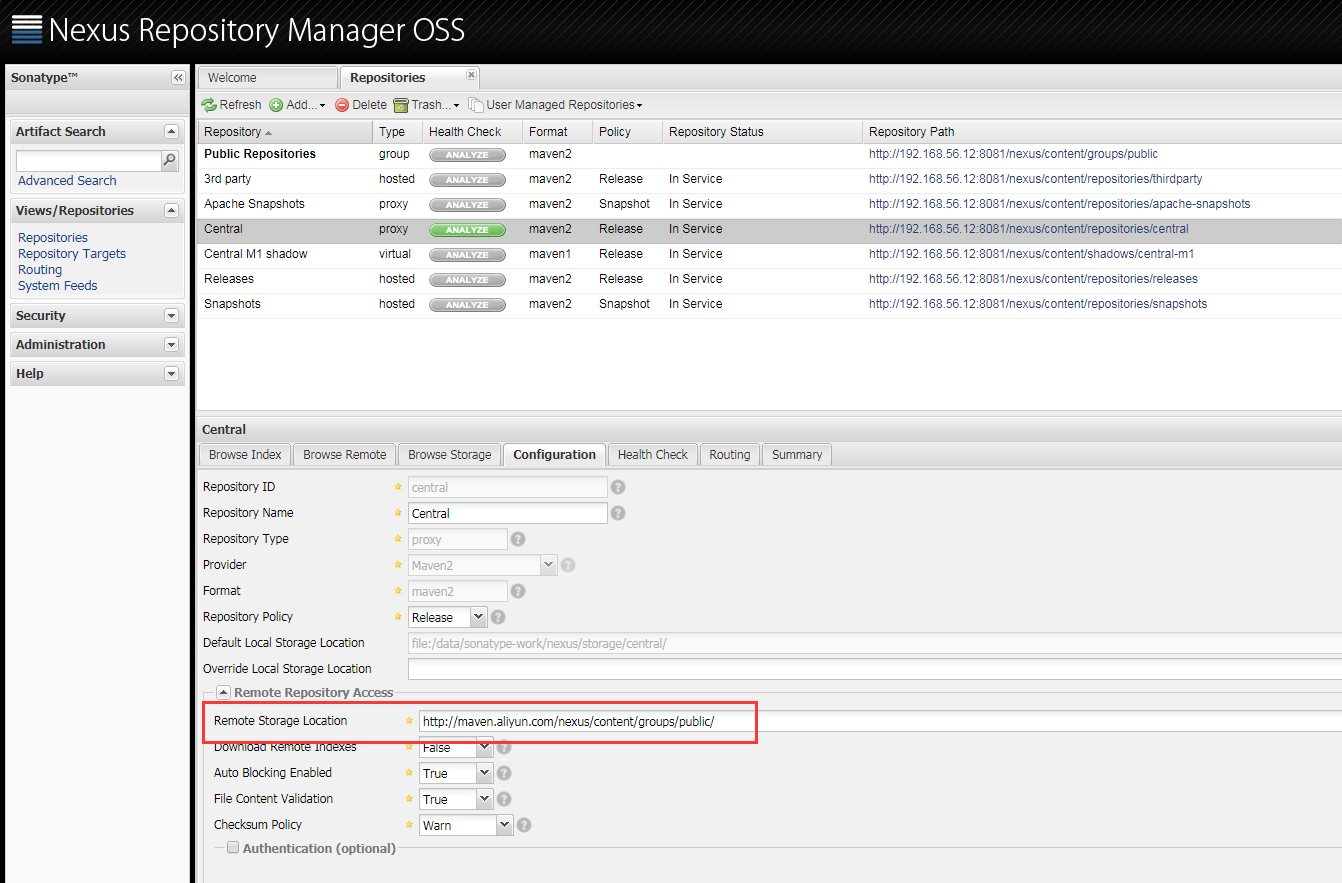Open the Repository Targets link
The image size is (1342, 883).
[x=72, y=254]
